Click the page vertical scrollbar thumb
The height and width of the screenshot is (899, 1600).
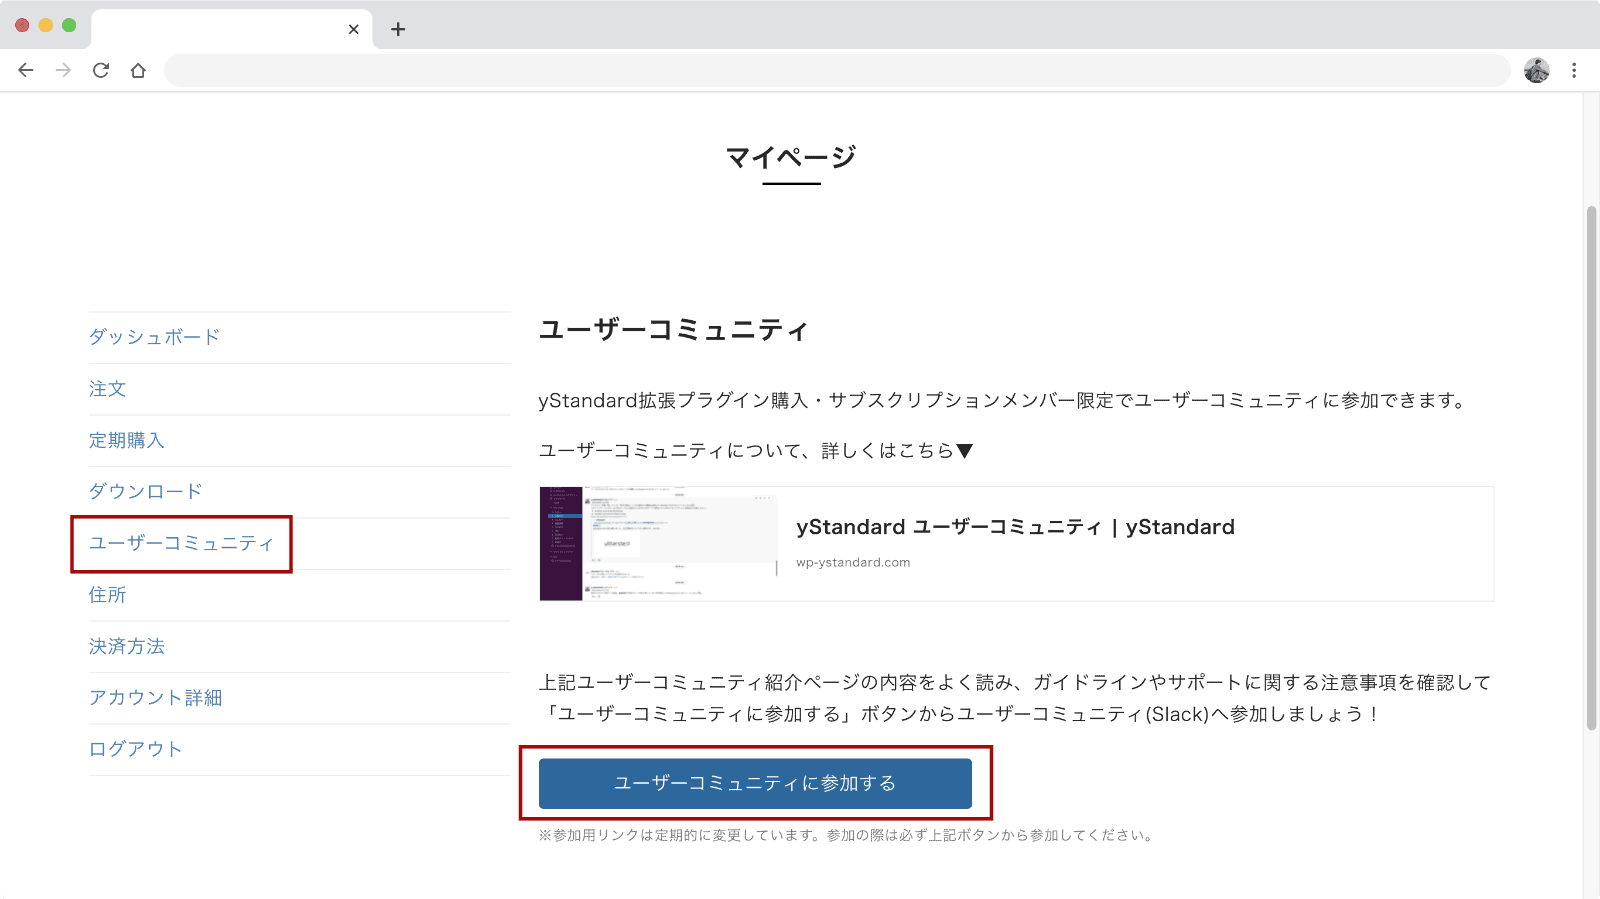point(1591,468)
